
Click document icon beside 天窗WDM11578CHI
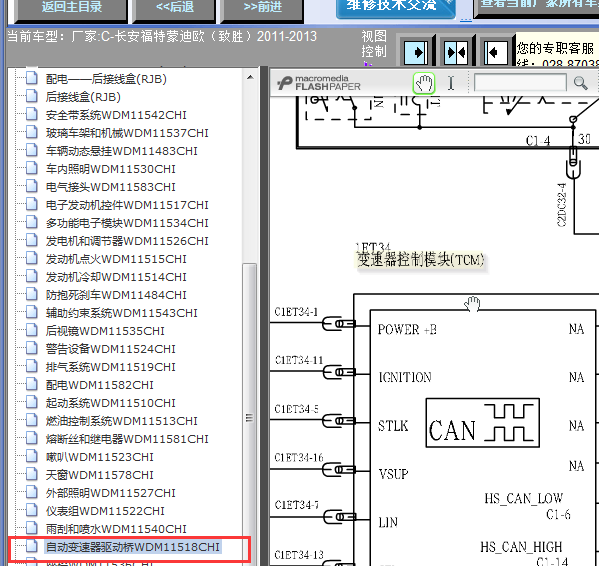32,474
